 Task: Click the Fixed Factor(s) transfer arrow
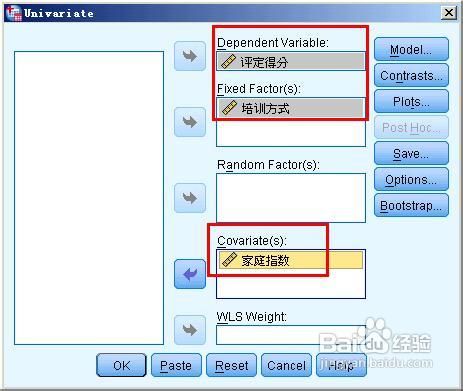pyautogui.click(x=190, y=122)
